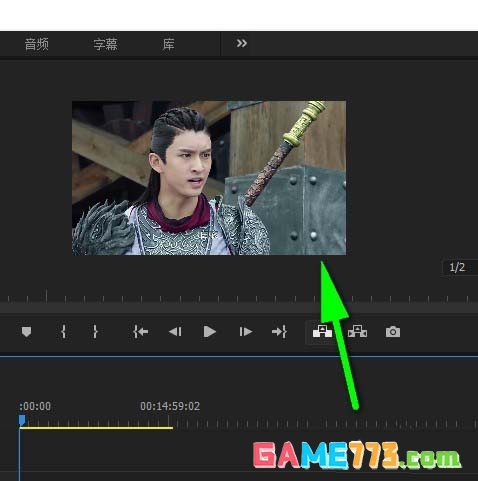Step forward one frame
The width and height of the screenshot is (478, 481).
click(x=246, y=332)
